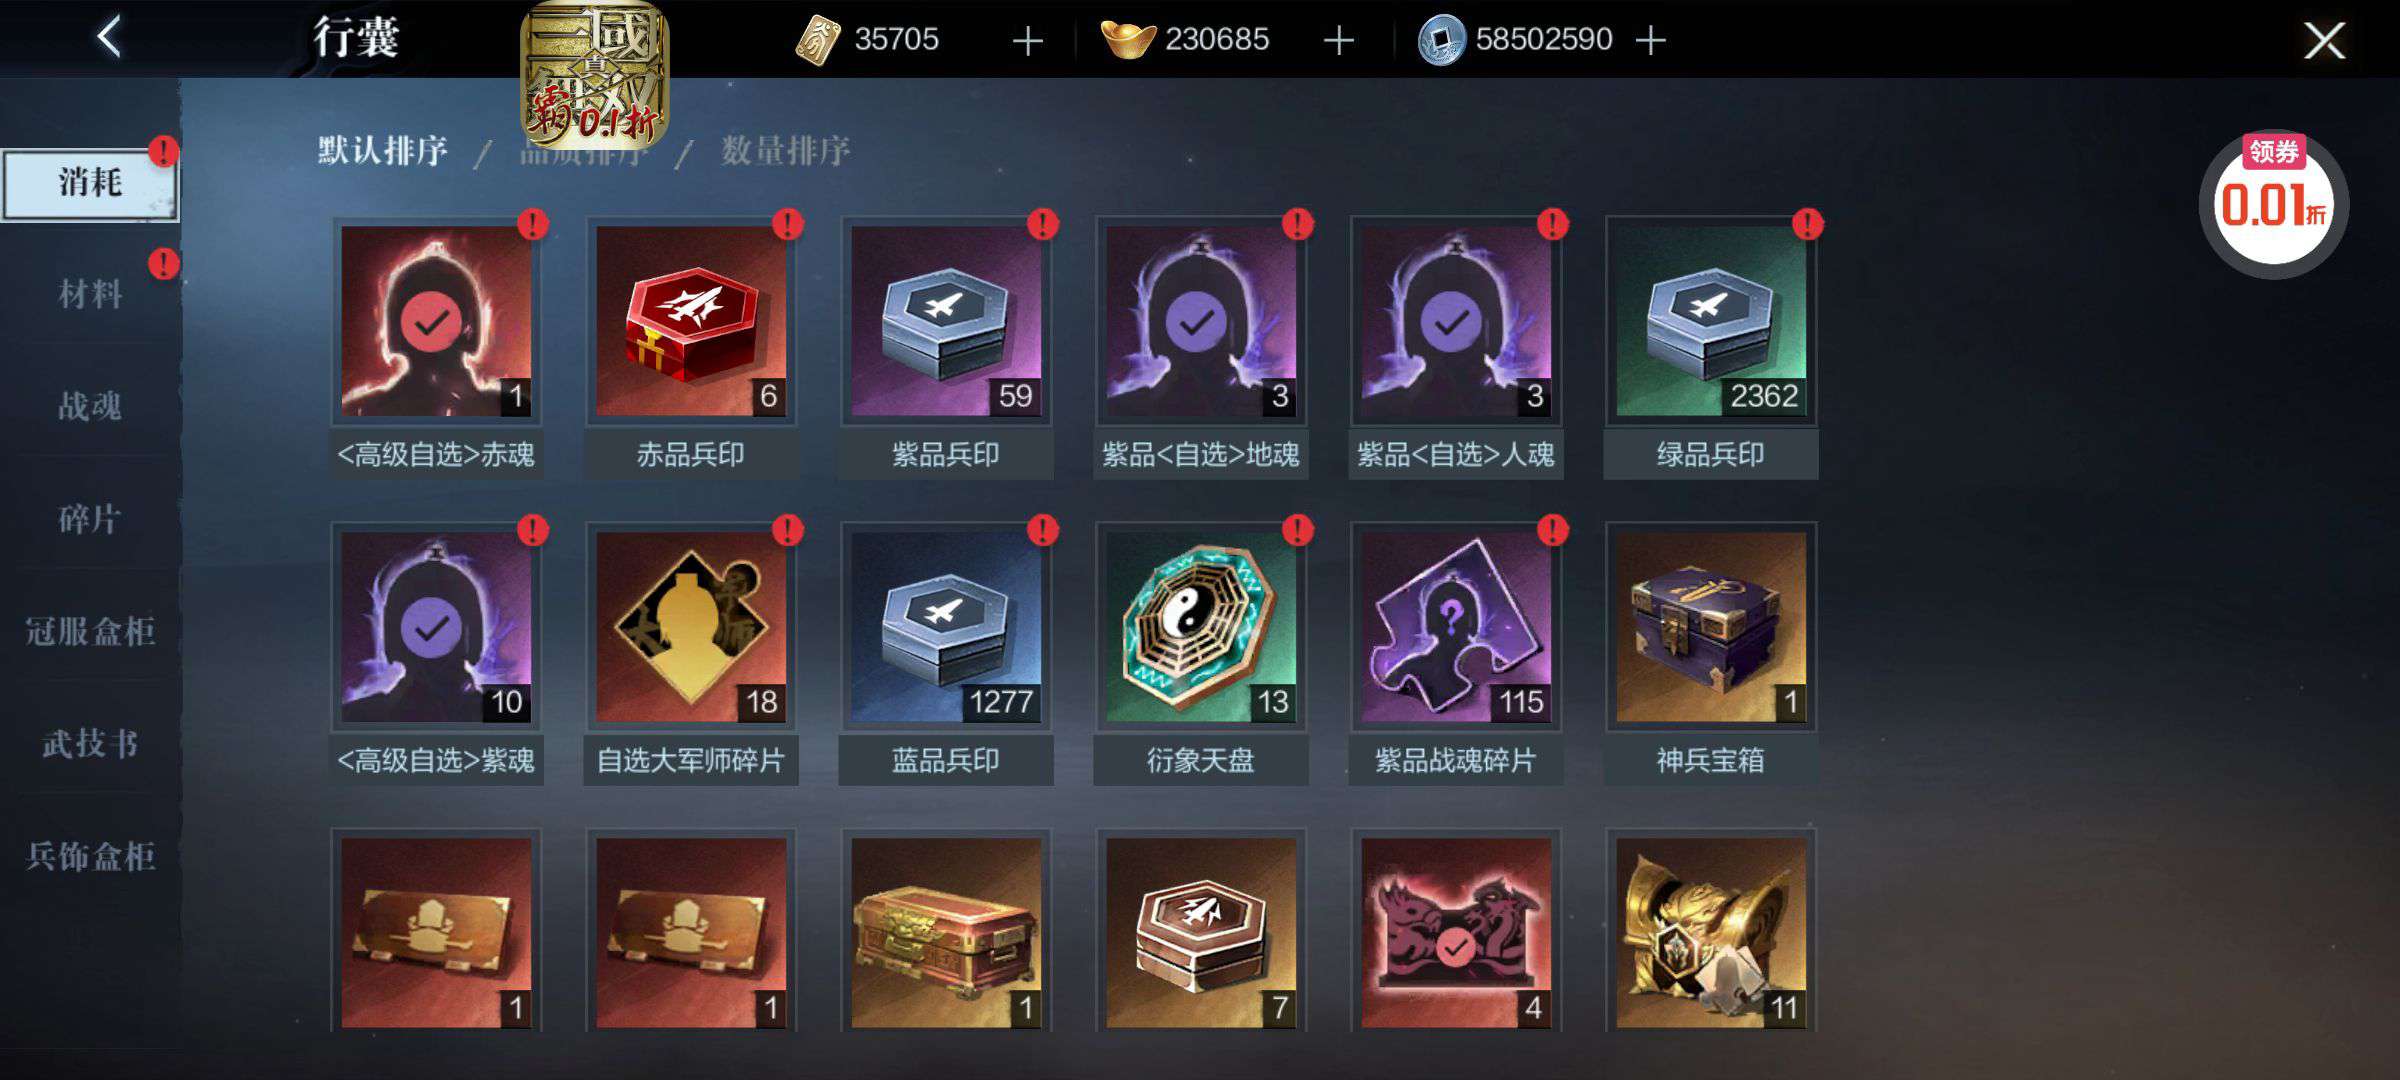
Task: Add gold ingots with the plus beside 230685
Action: [1338, 41]
